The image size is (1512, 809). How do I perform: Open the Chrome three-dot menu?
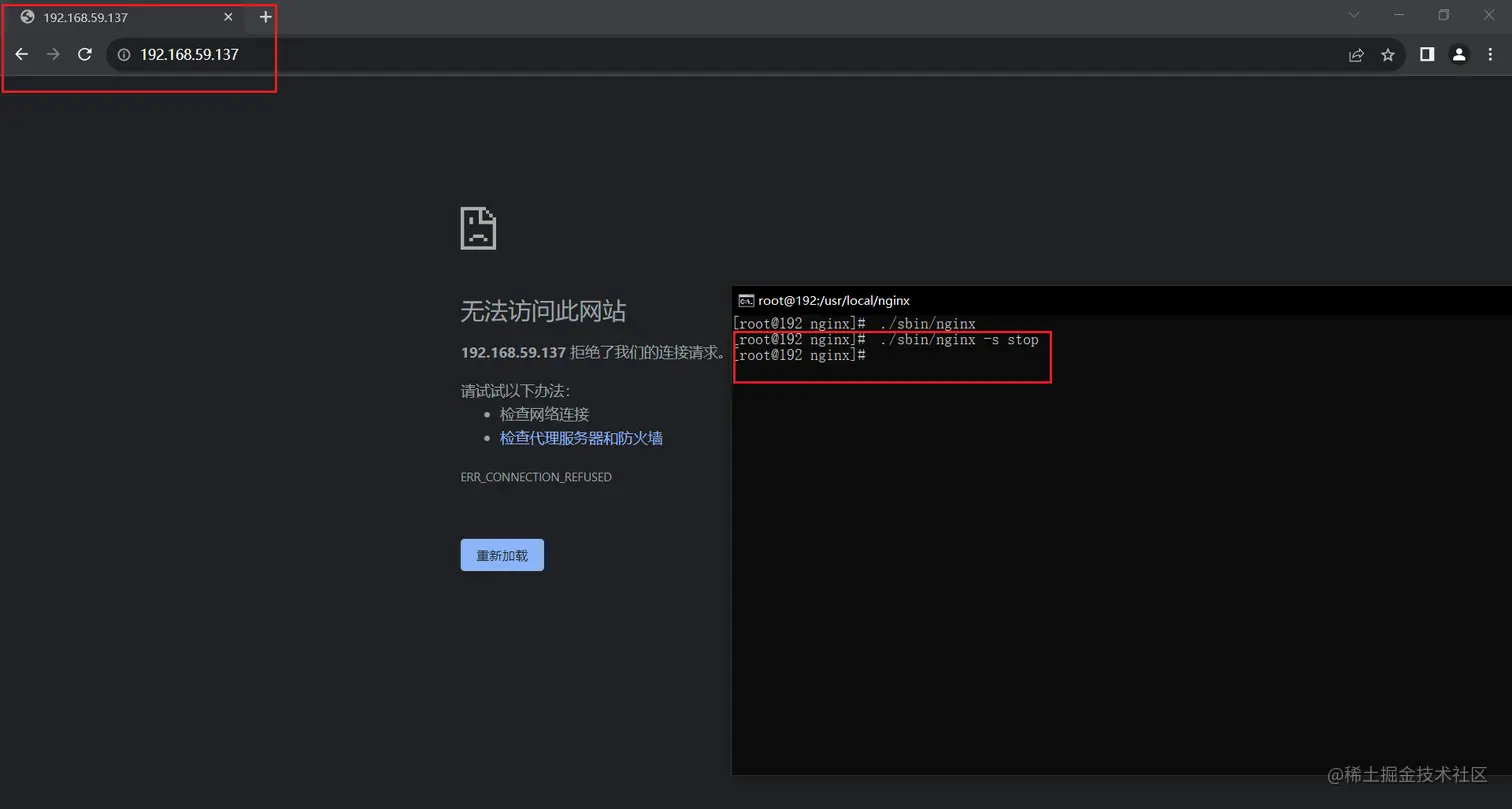click(x=1490, y=55)
